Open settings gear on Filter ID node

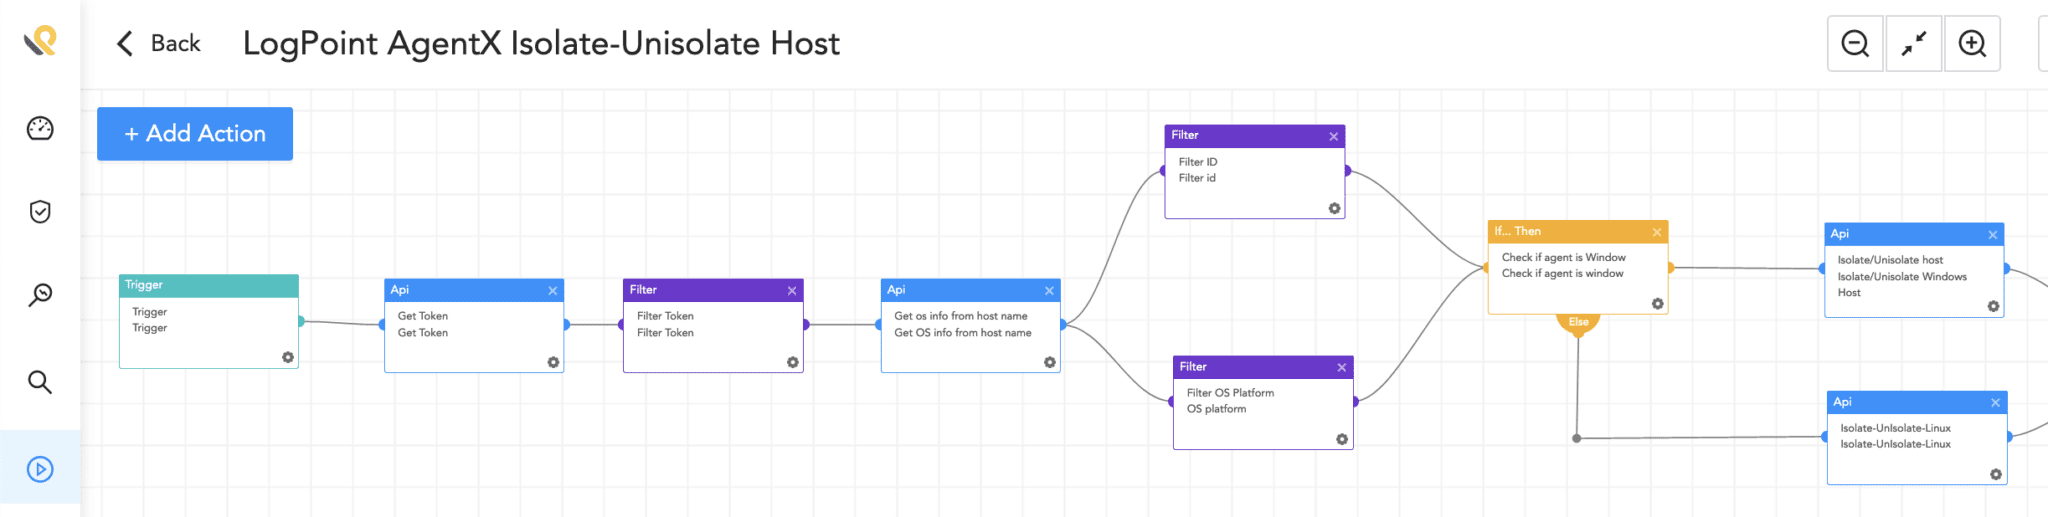tap(1334, 208)
